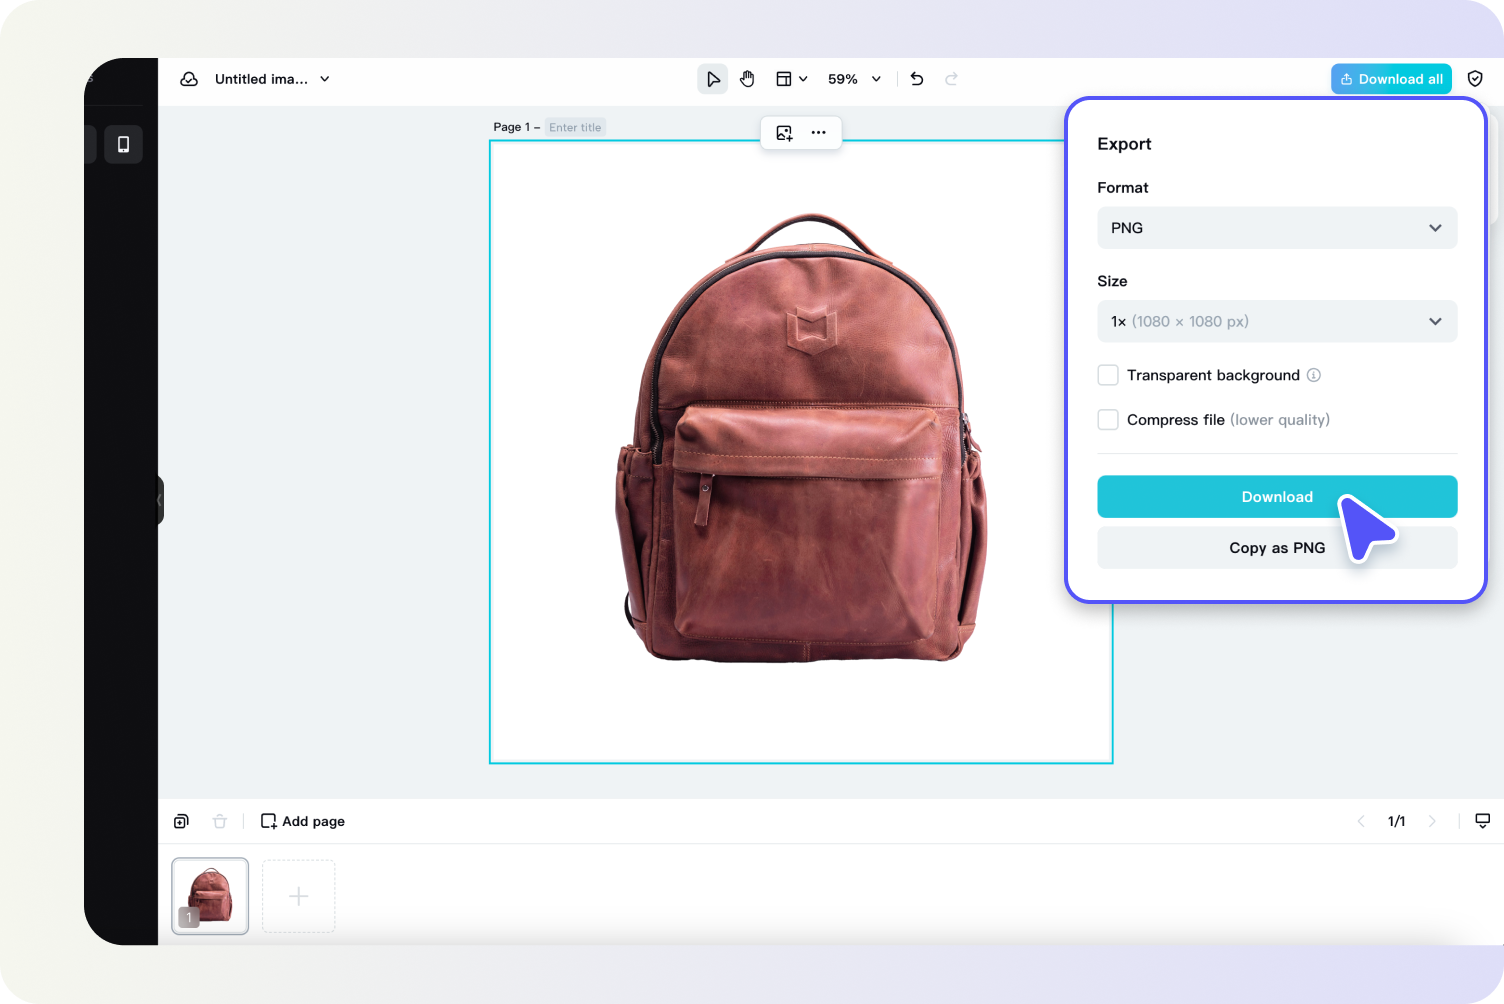1504x1004 pixels.
Task: Undo the last action
Action: (x=916, y=78)
